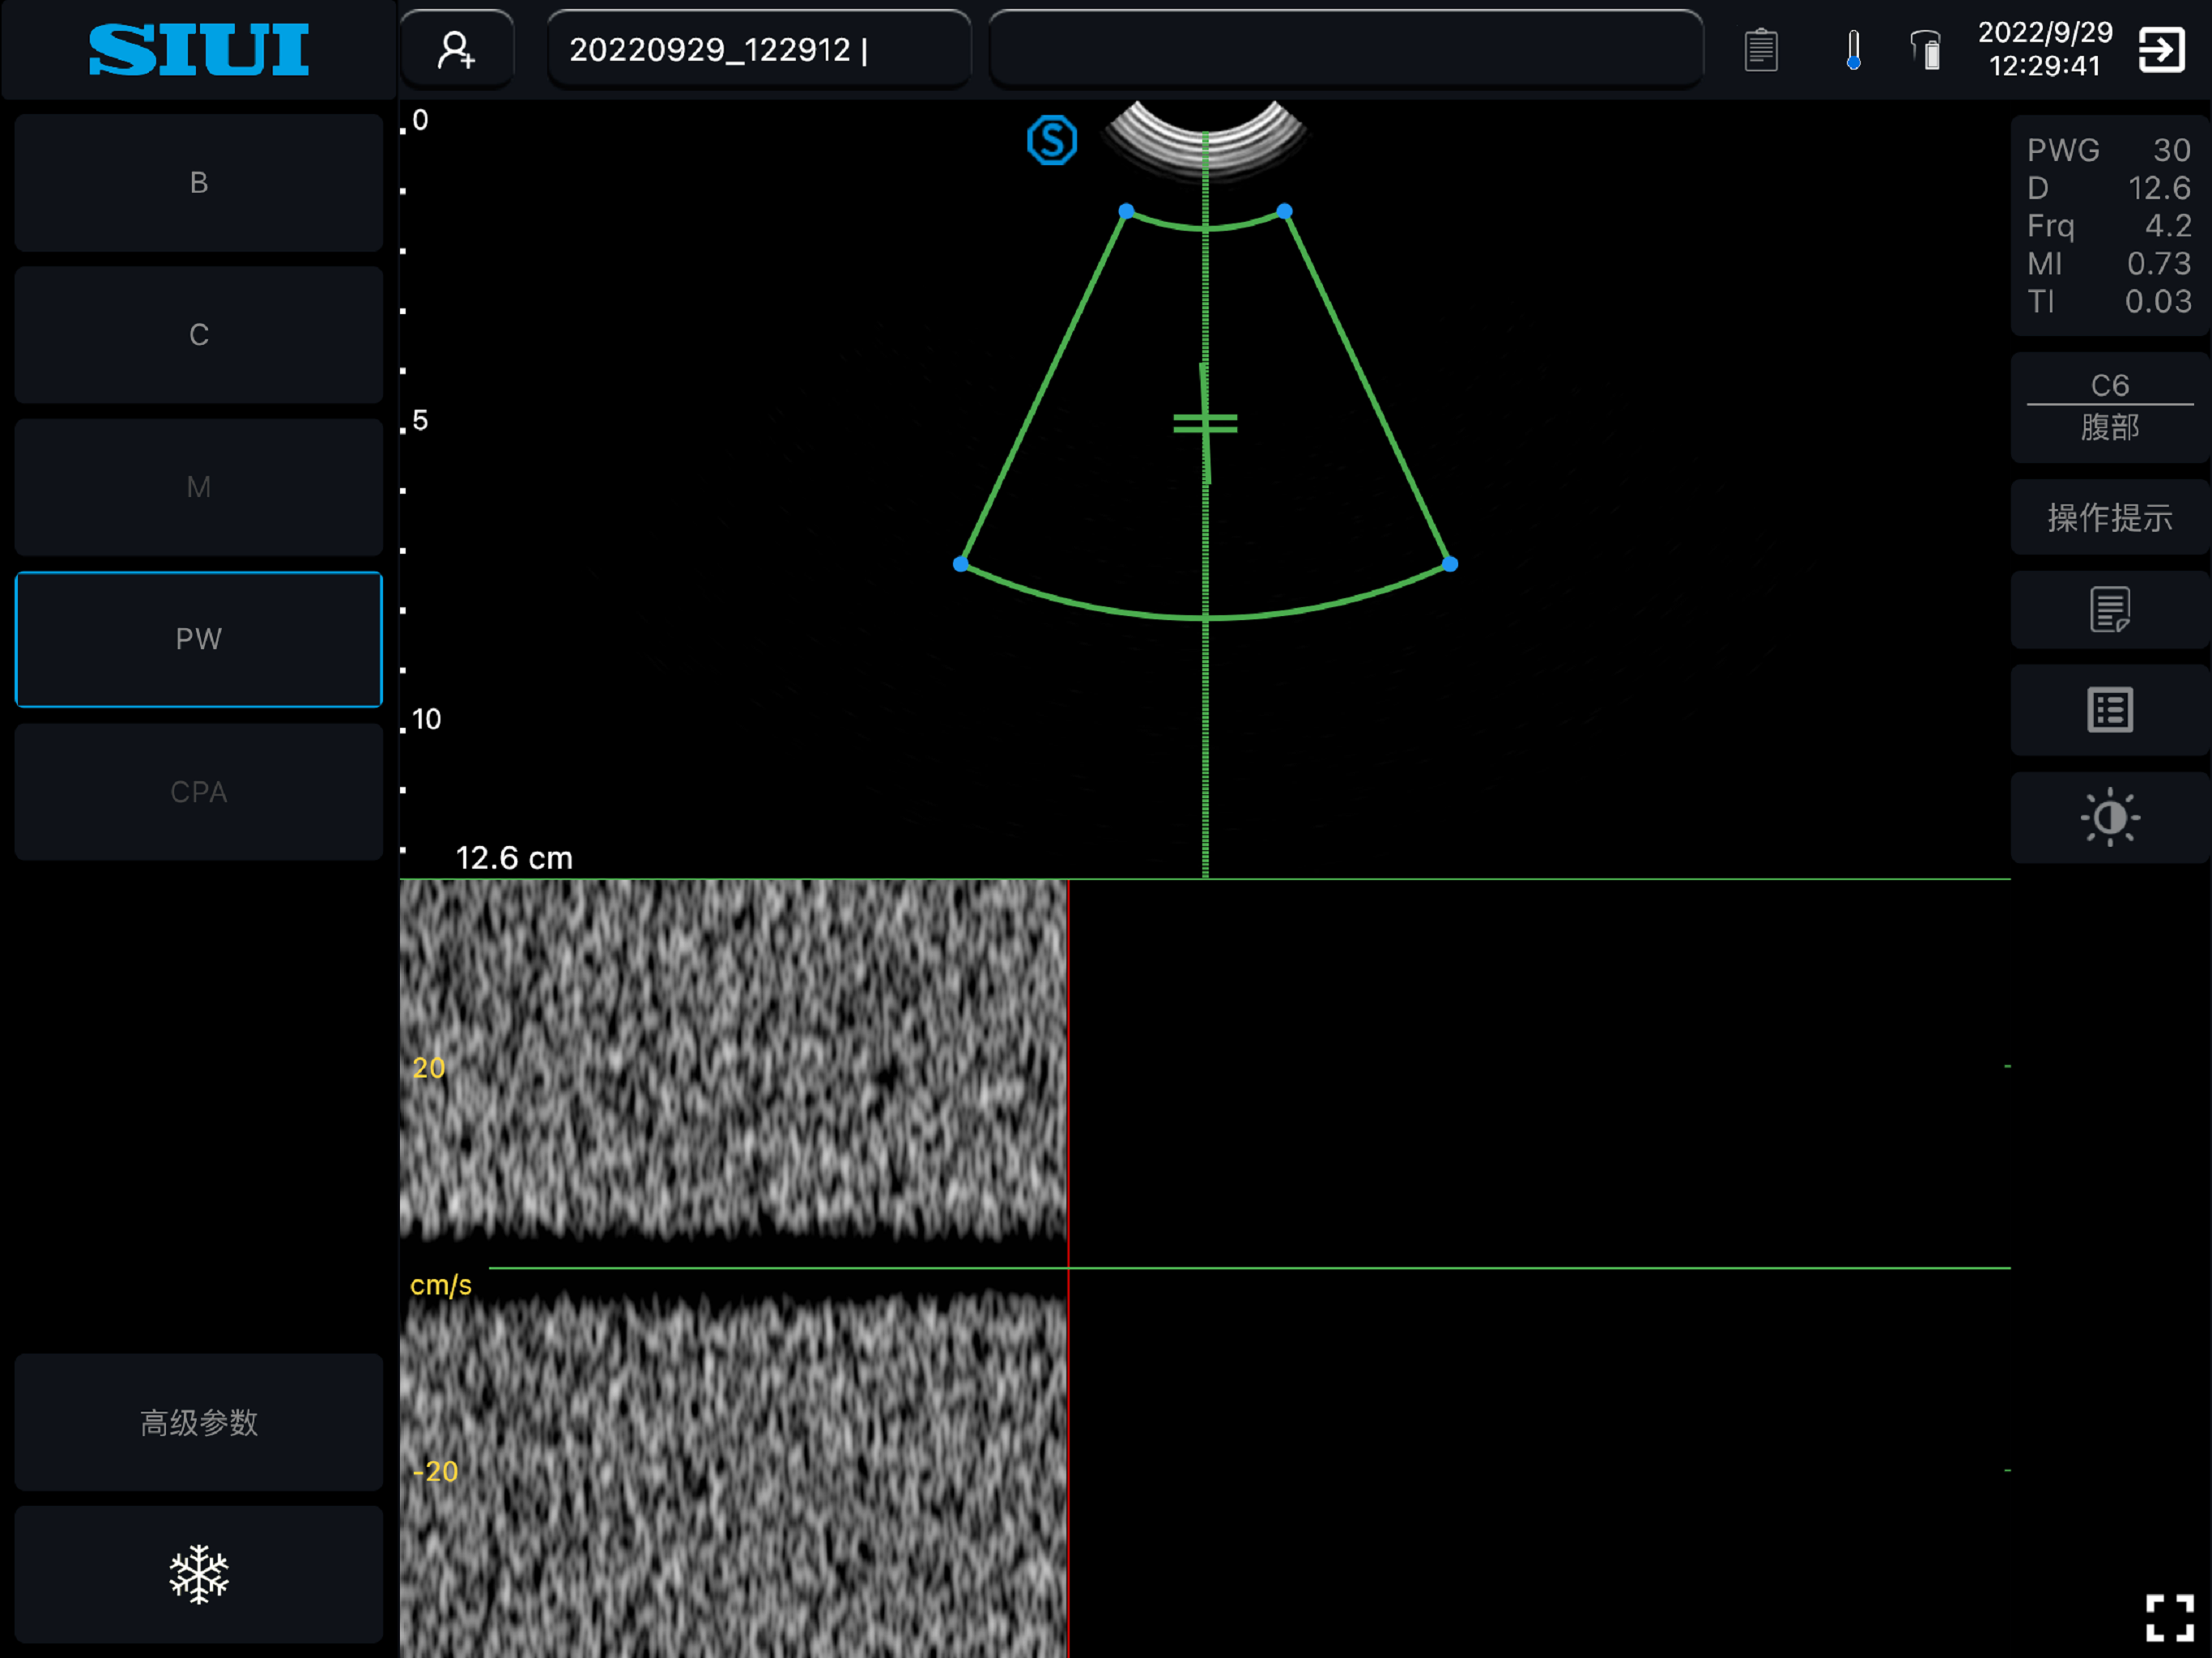The image size is (2212, 1658).
Task: Switch to C color mode
Action: [199, 334]
